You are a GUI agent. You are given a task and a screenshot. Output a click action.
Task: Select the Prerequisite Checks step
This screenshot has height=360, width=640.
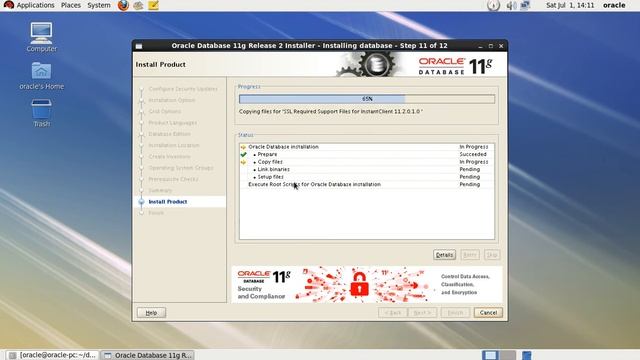tap(173, 179)
